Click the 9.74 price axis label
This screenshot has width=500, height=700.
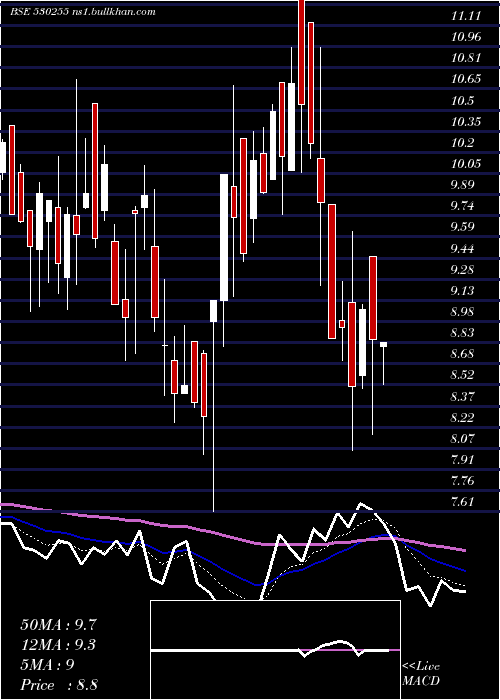pyautogui.click(x=462, y=206)
